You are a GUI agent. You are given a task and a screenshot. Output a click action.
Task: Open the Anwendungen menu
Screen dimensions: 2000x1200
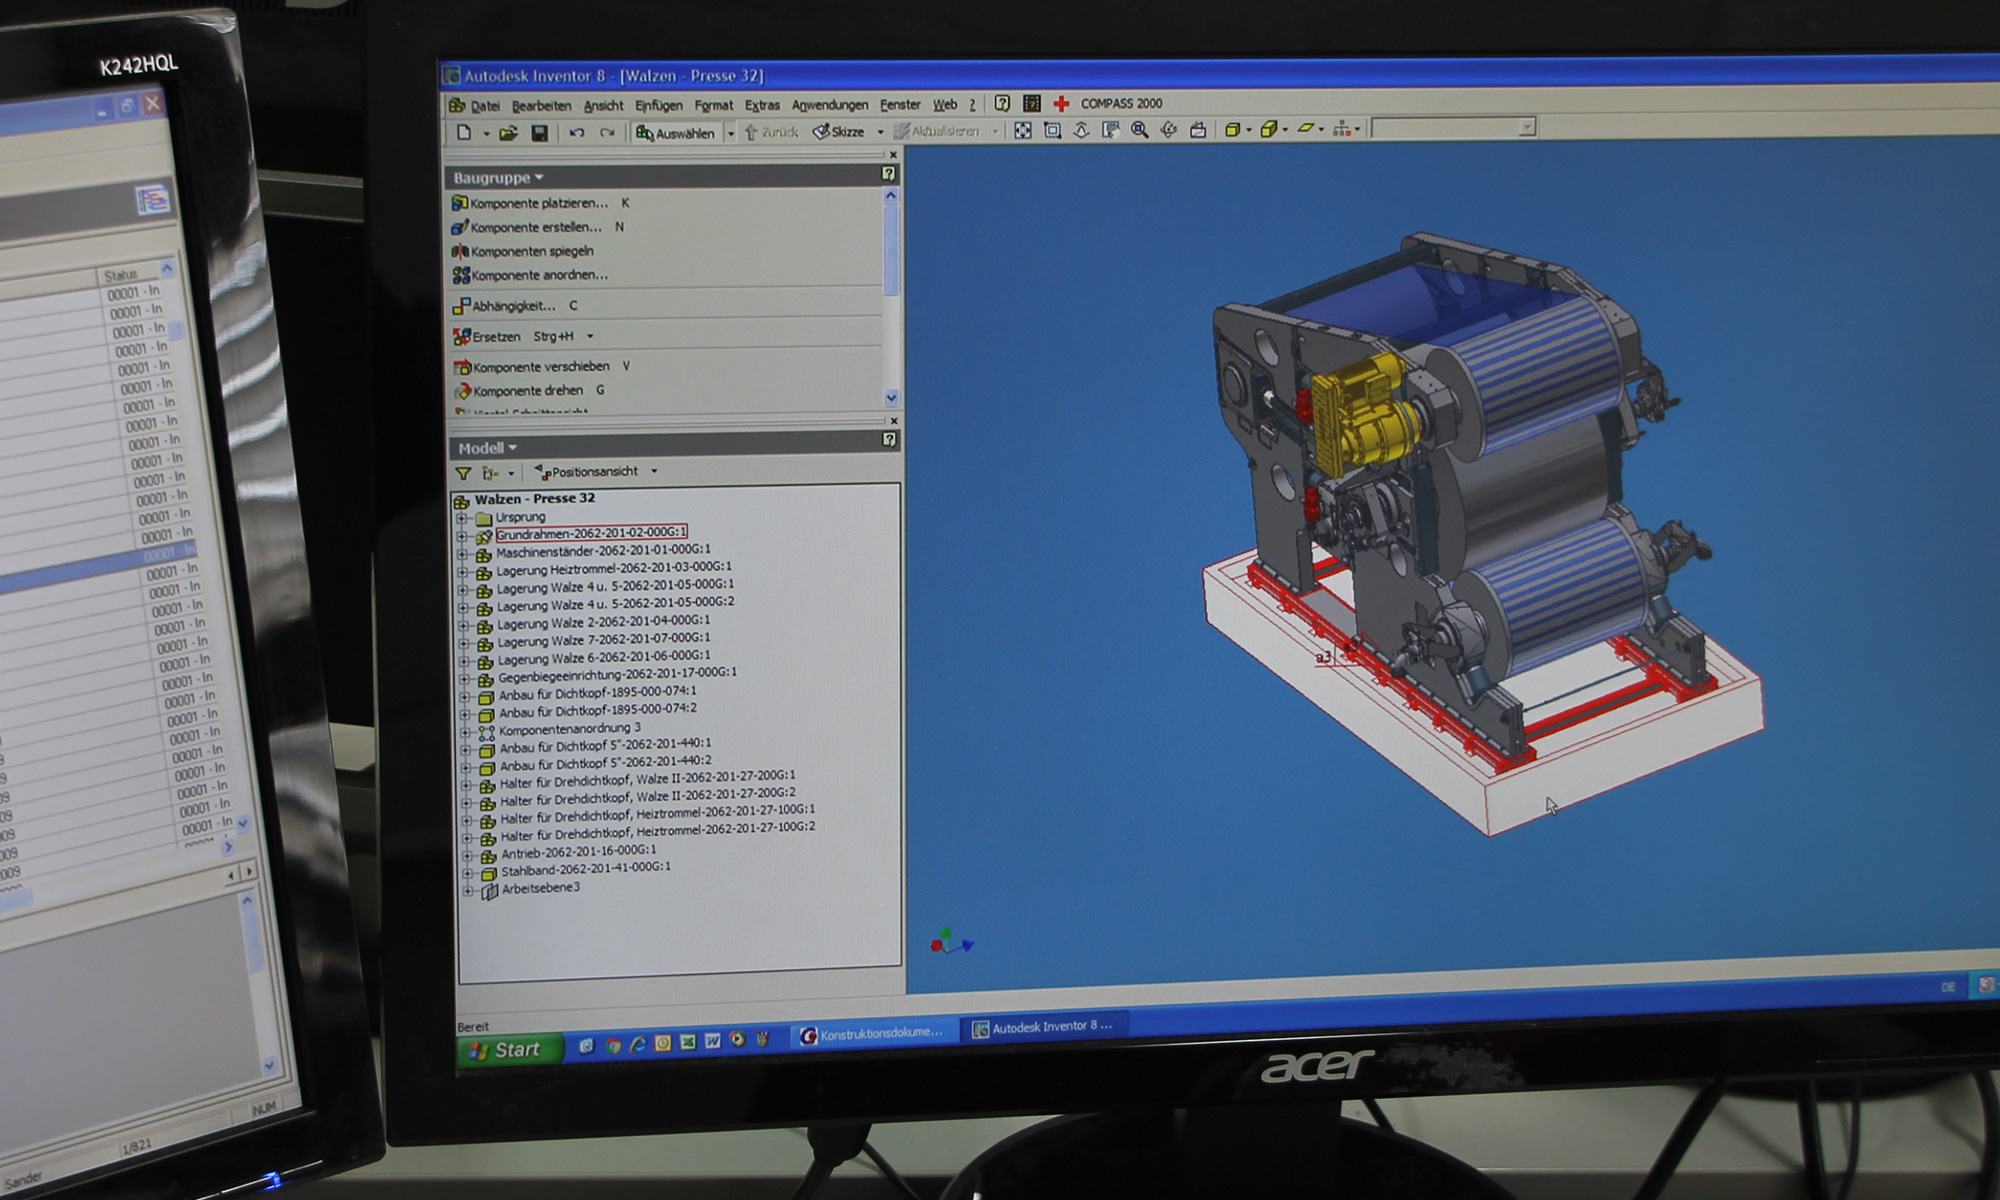[x=830, y=104]
